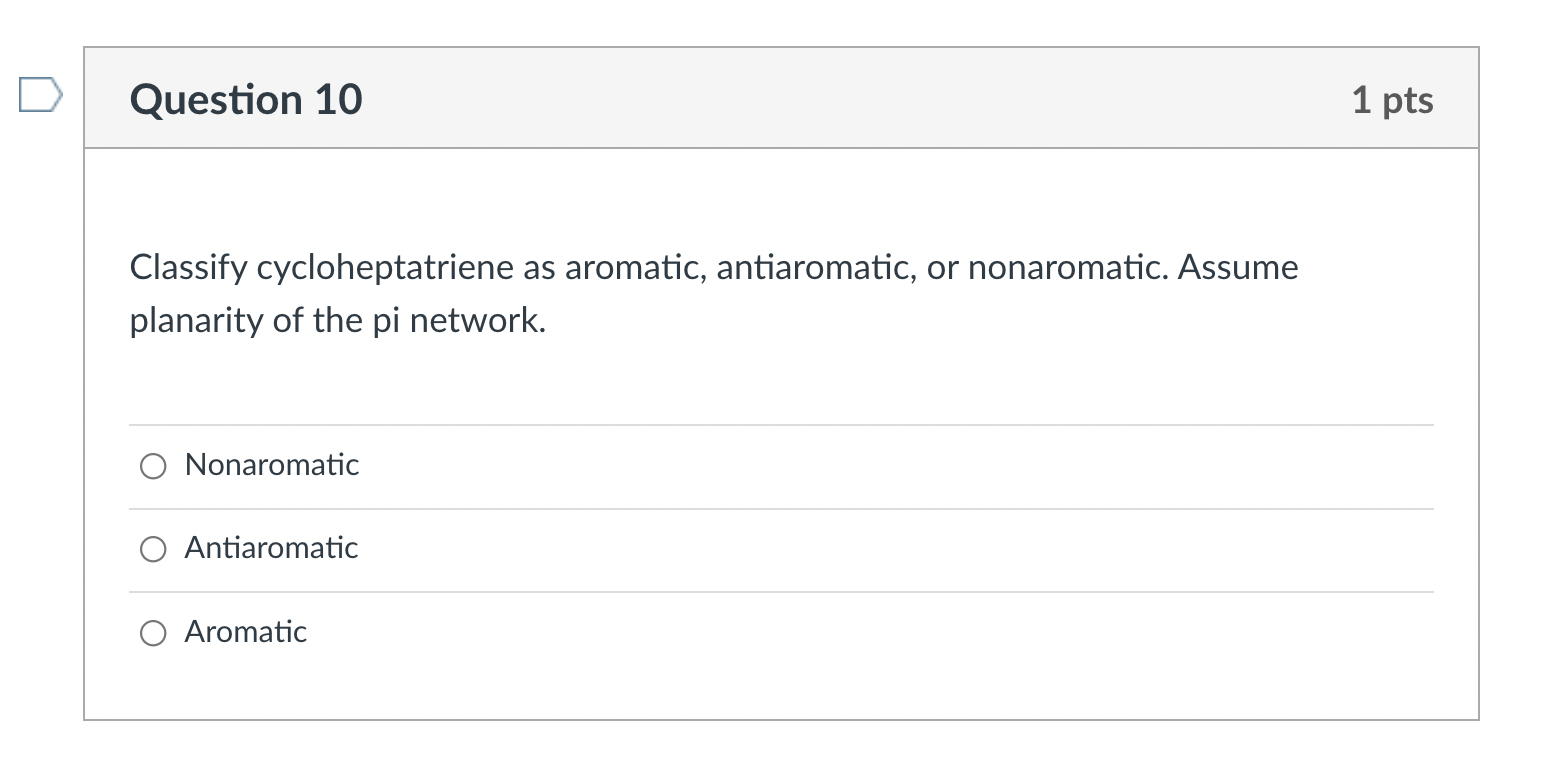Viewport: 1544px width, 769px height.
Task: Click the Question 10 heading
Action: [246, 100]
